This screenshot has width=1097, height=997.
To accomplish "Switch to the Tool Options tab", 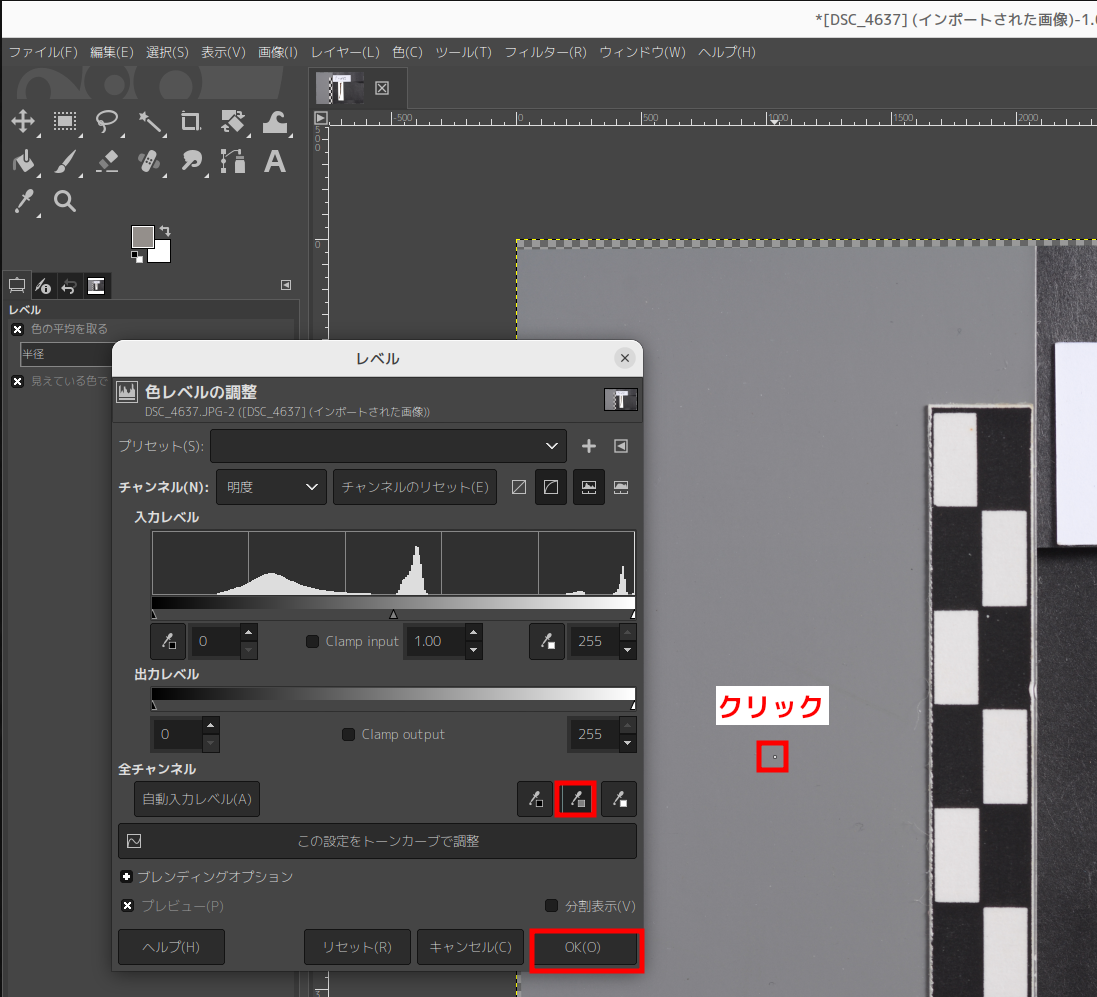I will click(17, 285).
